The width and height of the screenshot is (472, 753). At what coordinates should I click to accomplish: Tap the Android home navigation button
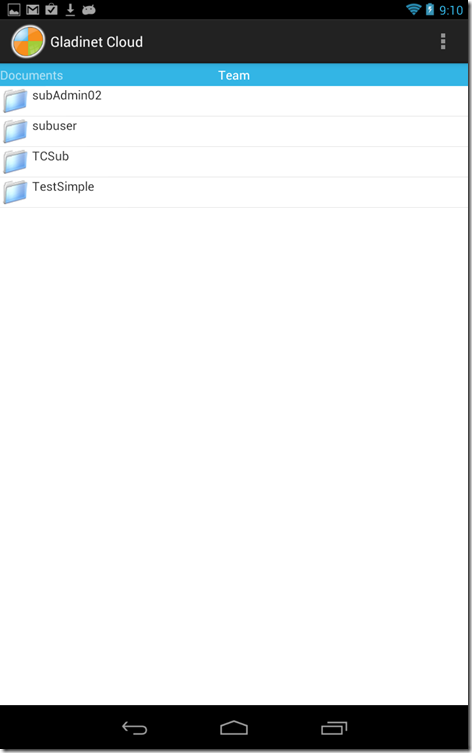coord(234,728)
